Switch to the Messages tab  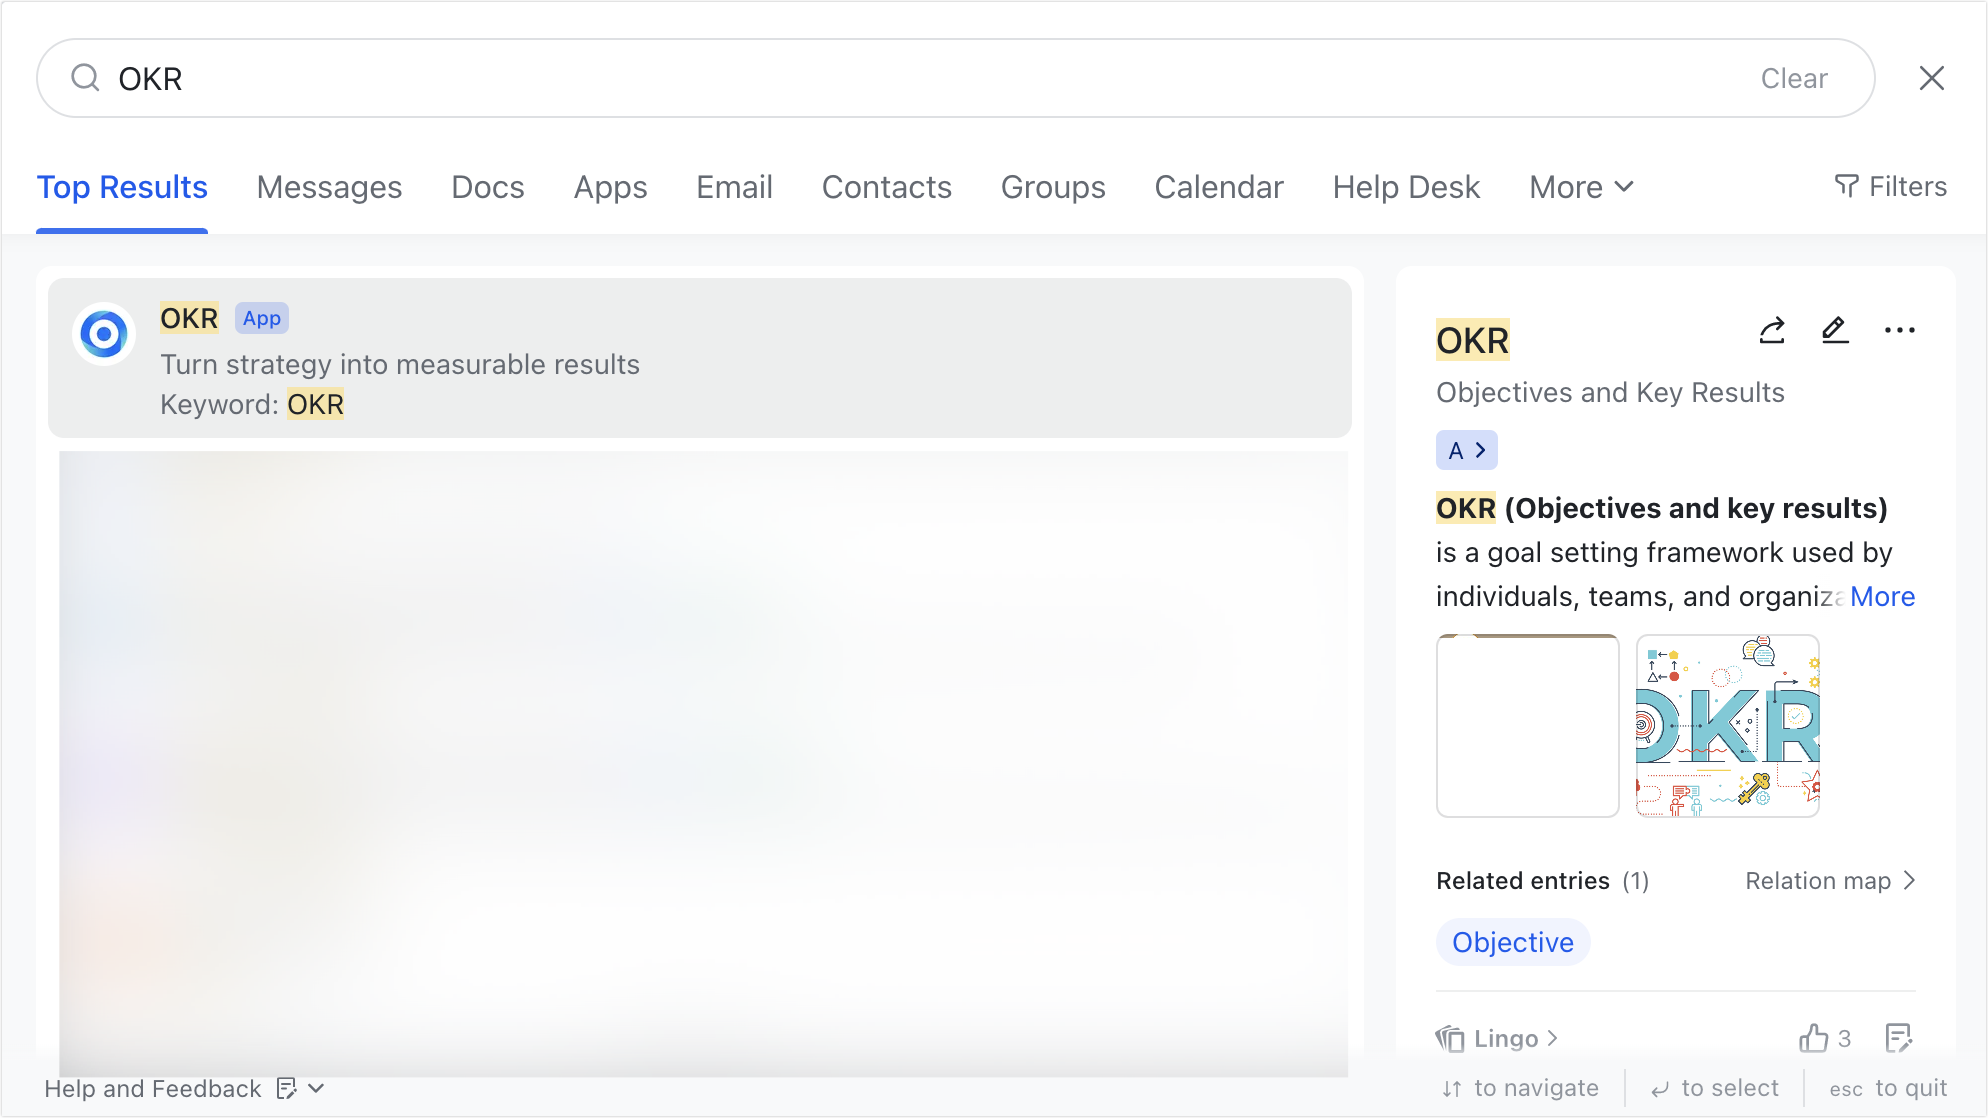click(329, 187)
